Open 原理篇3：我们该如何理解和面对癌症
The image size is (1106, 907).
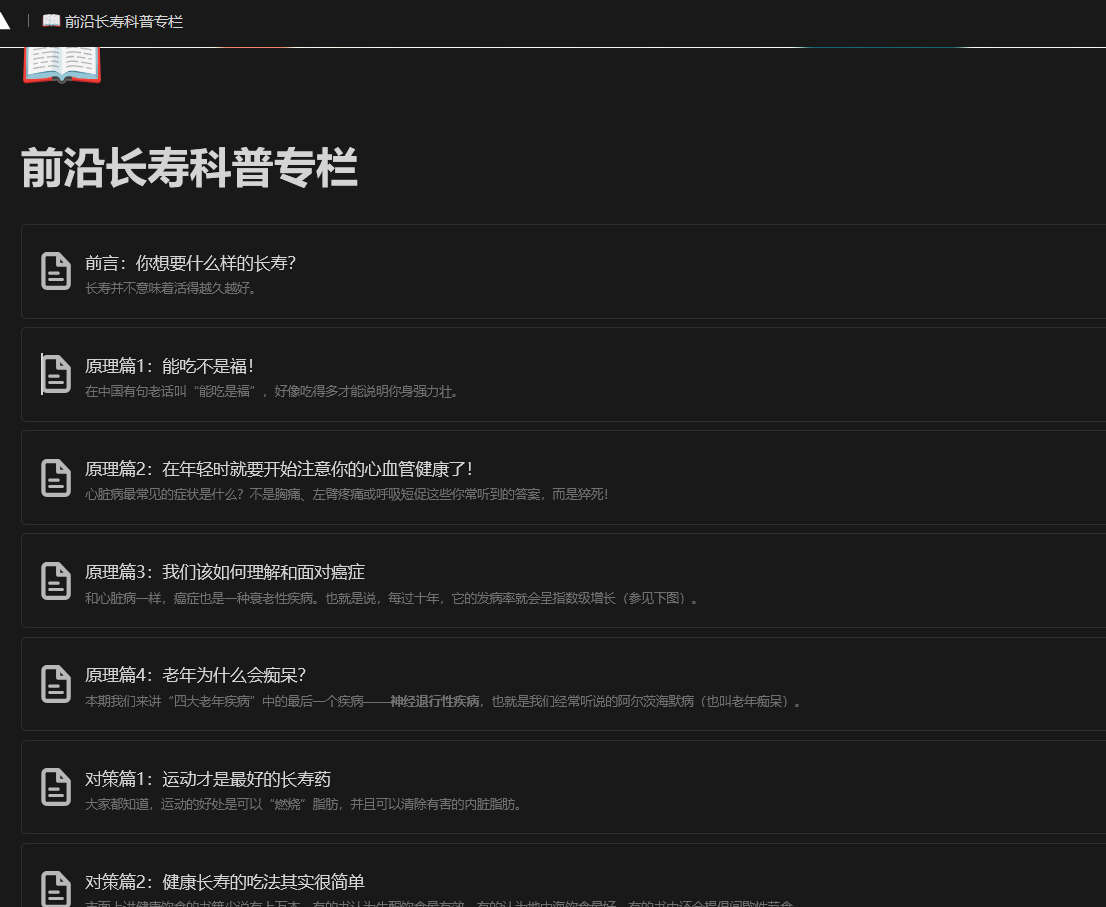tap(225, 572)
